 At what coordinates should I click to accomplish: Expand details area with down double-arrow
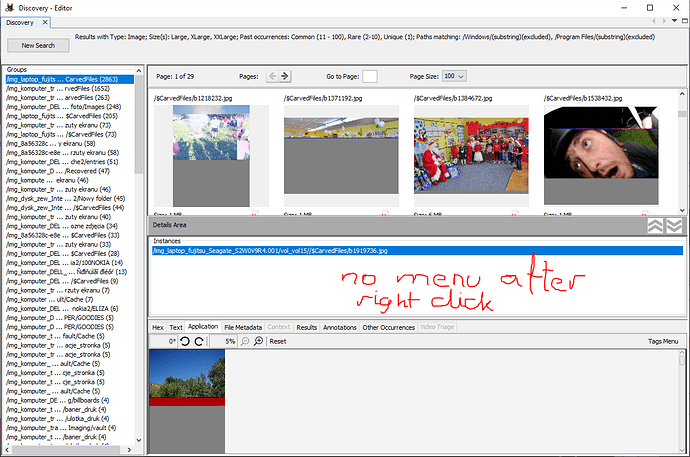674,225
